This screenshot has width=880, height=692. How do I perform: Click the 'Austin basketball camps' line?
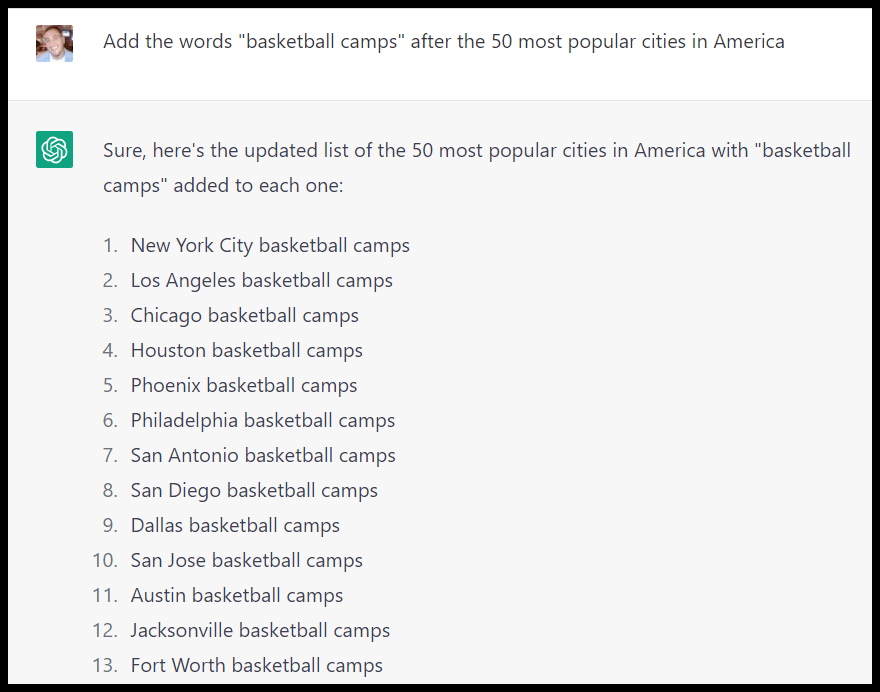236,595
